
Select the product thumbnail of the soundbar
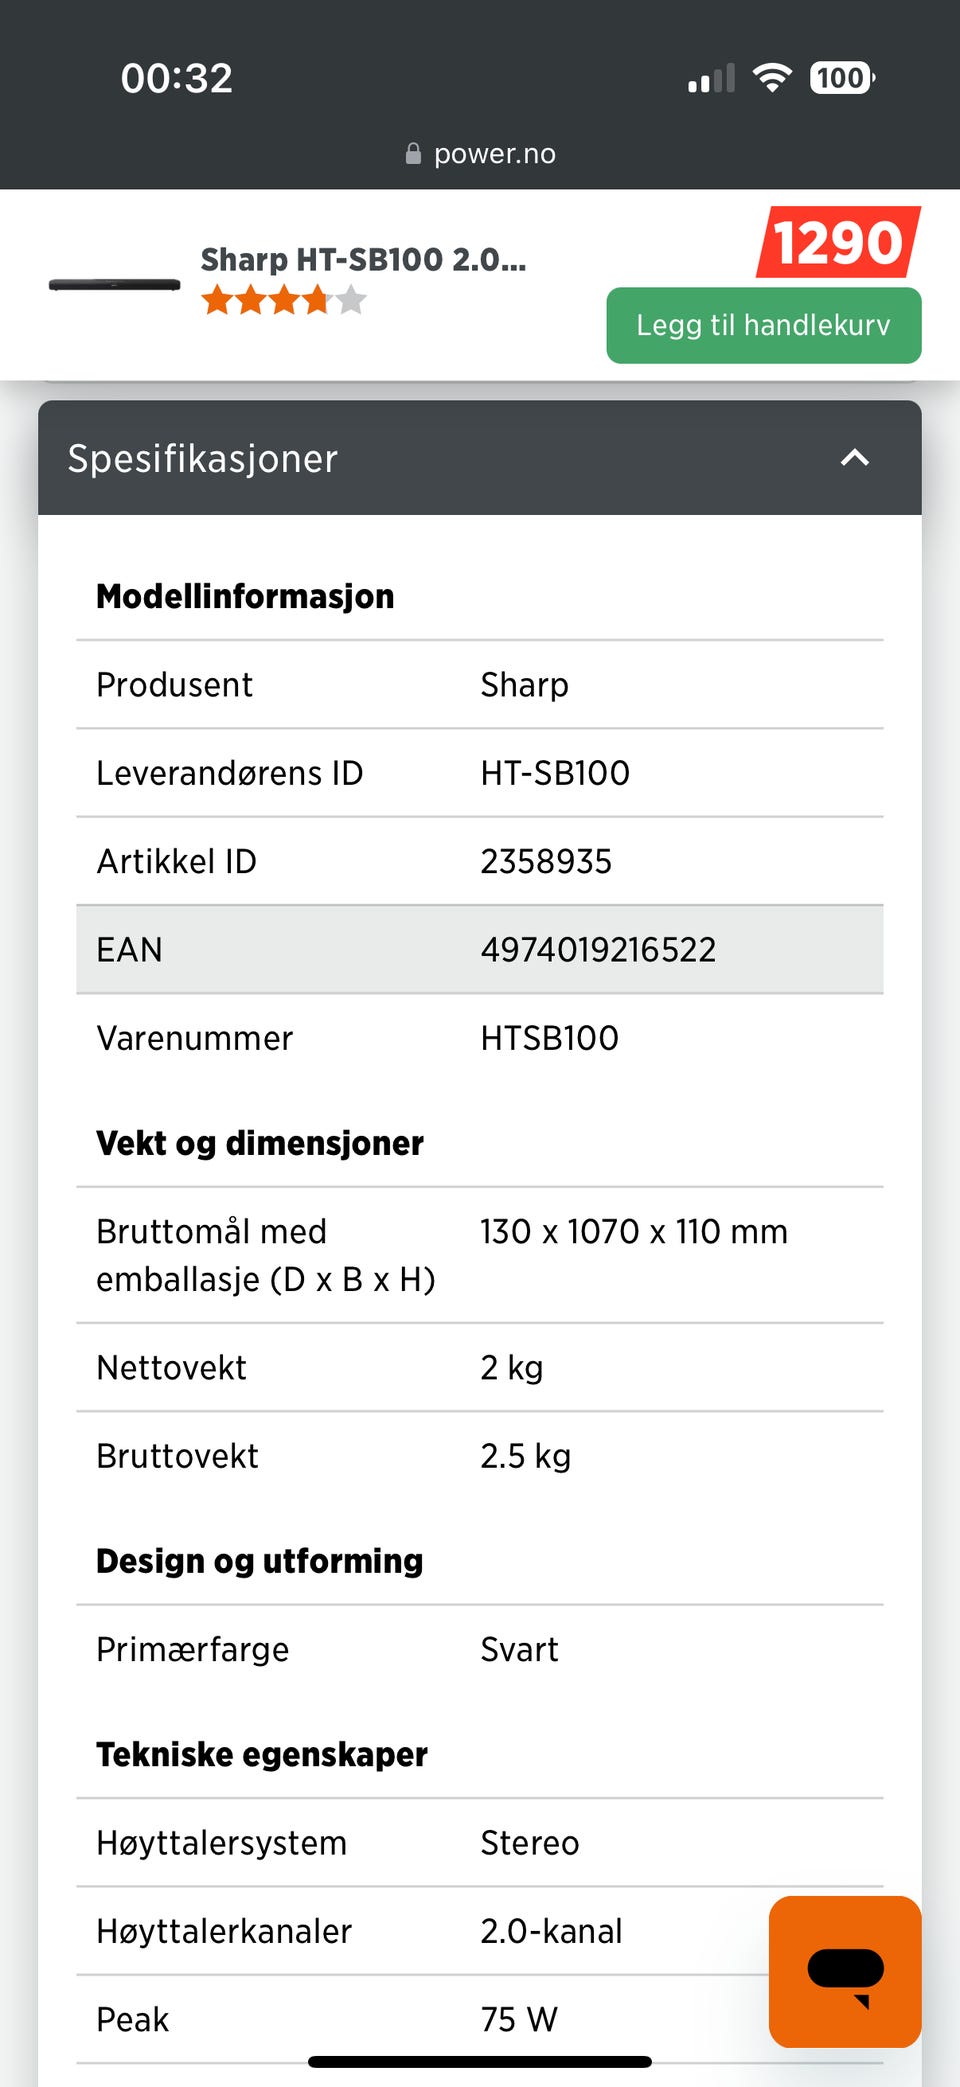(114, 287)
